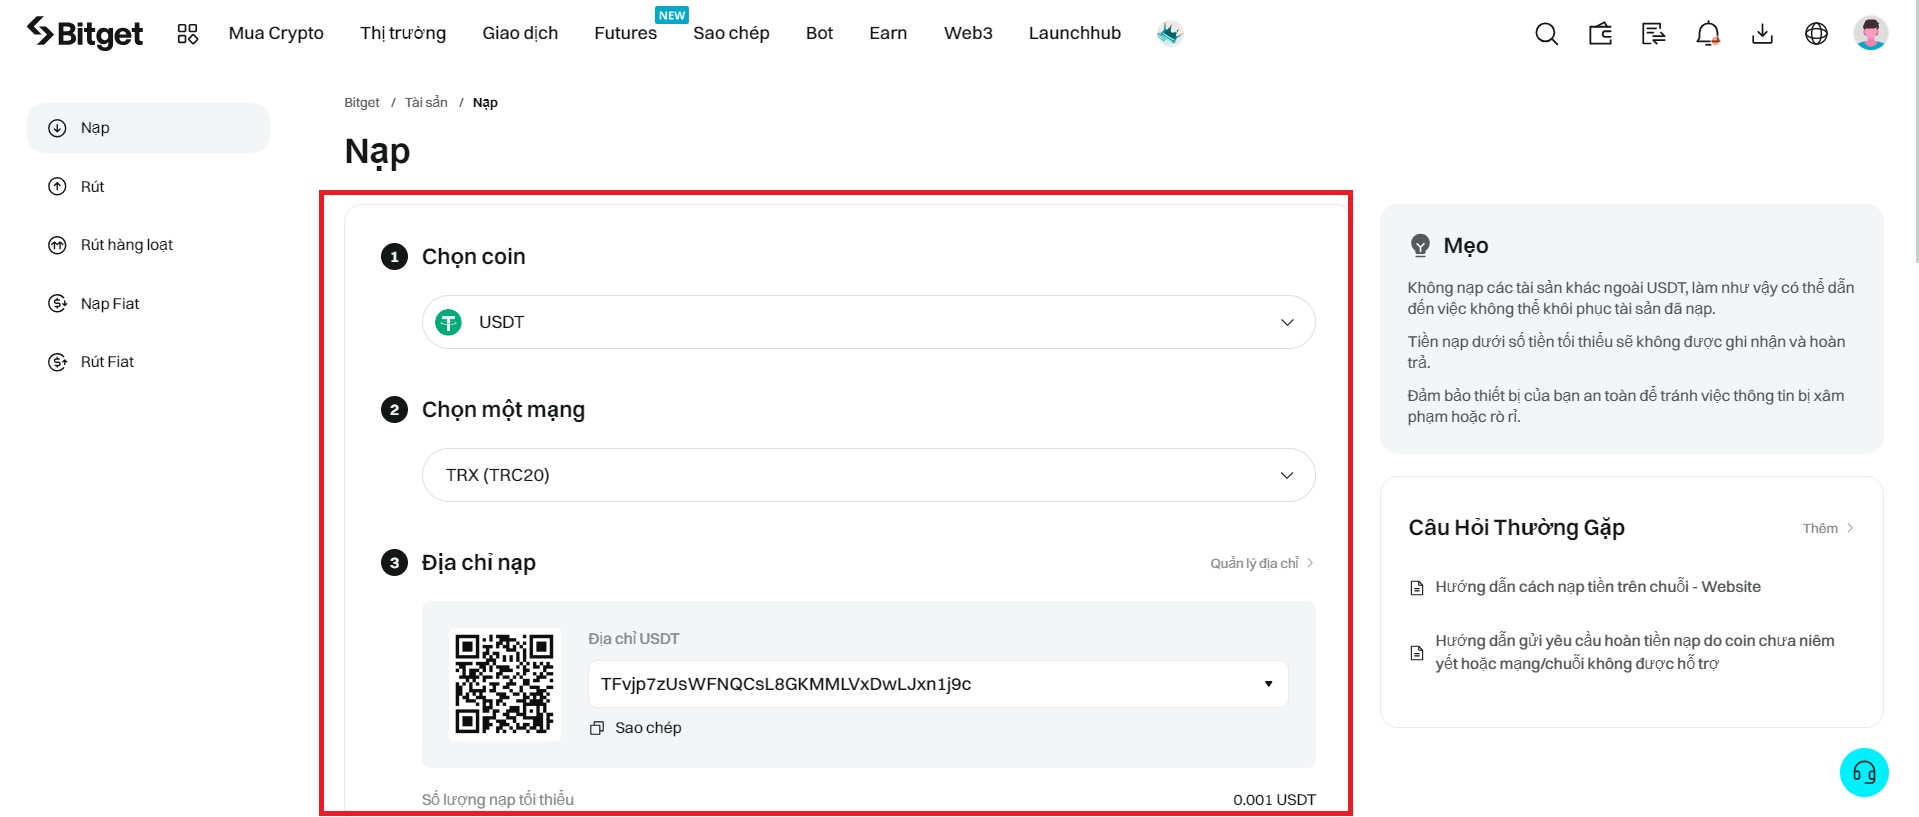This screenshot has width=1919, height=817.
Task: Click the Địa chỉ USDT label
Action: (x=634, y=639)
